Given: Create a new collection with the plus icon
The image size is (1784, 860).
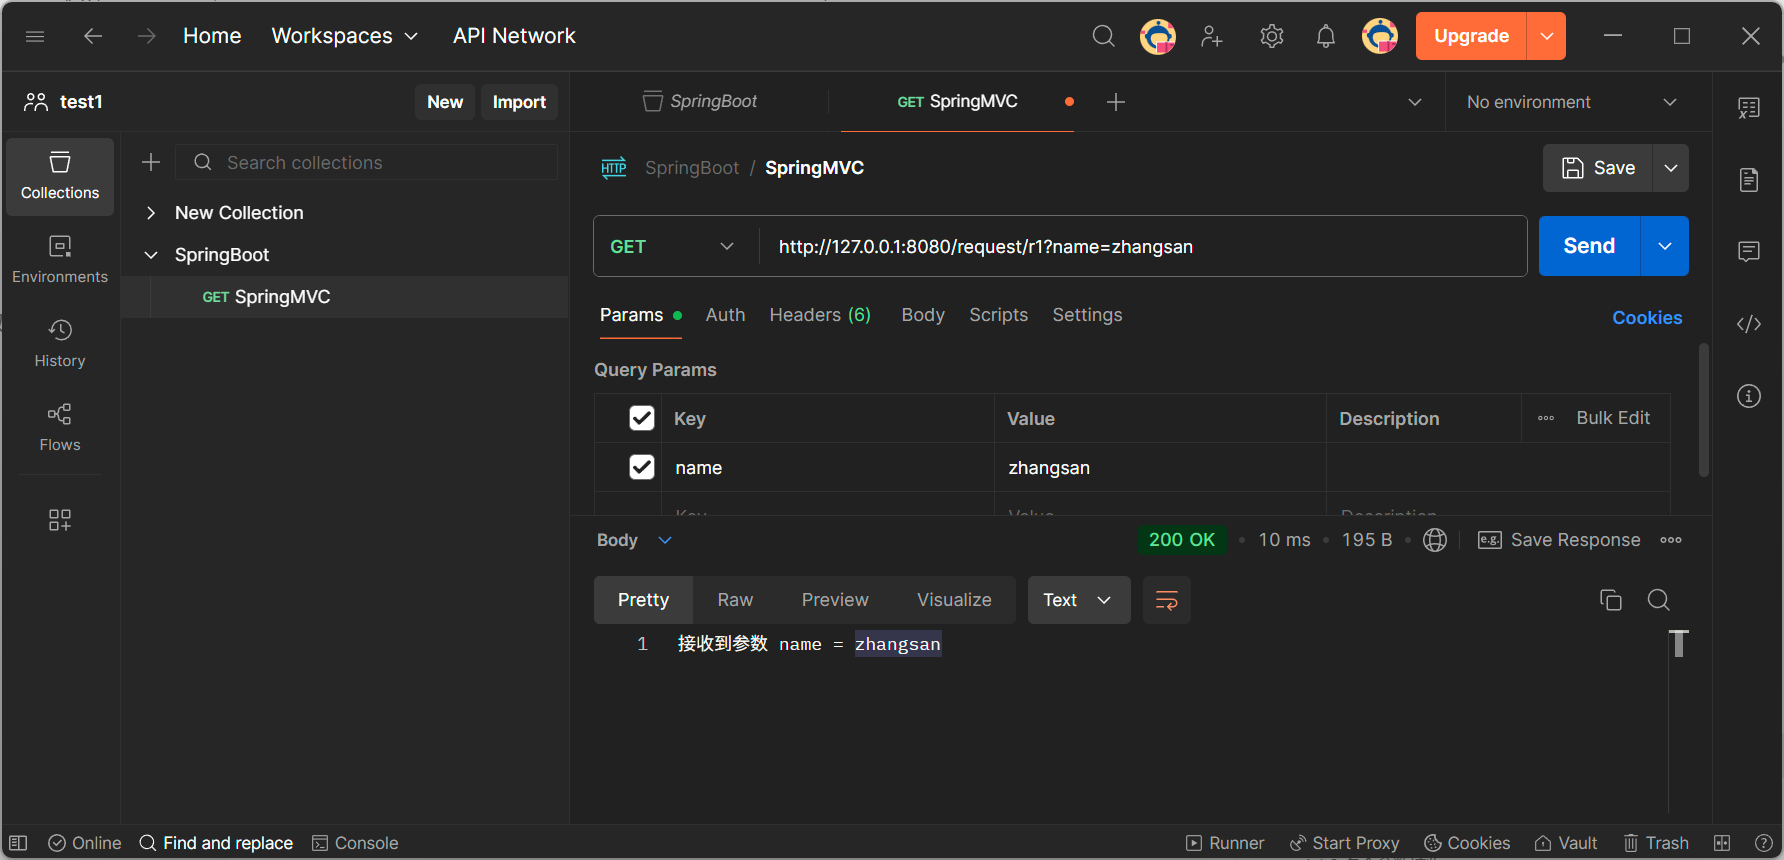Looking at the screenshot, I should 151,162.
